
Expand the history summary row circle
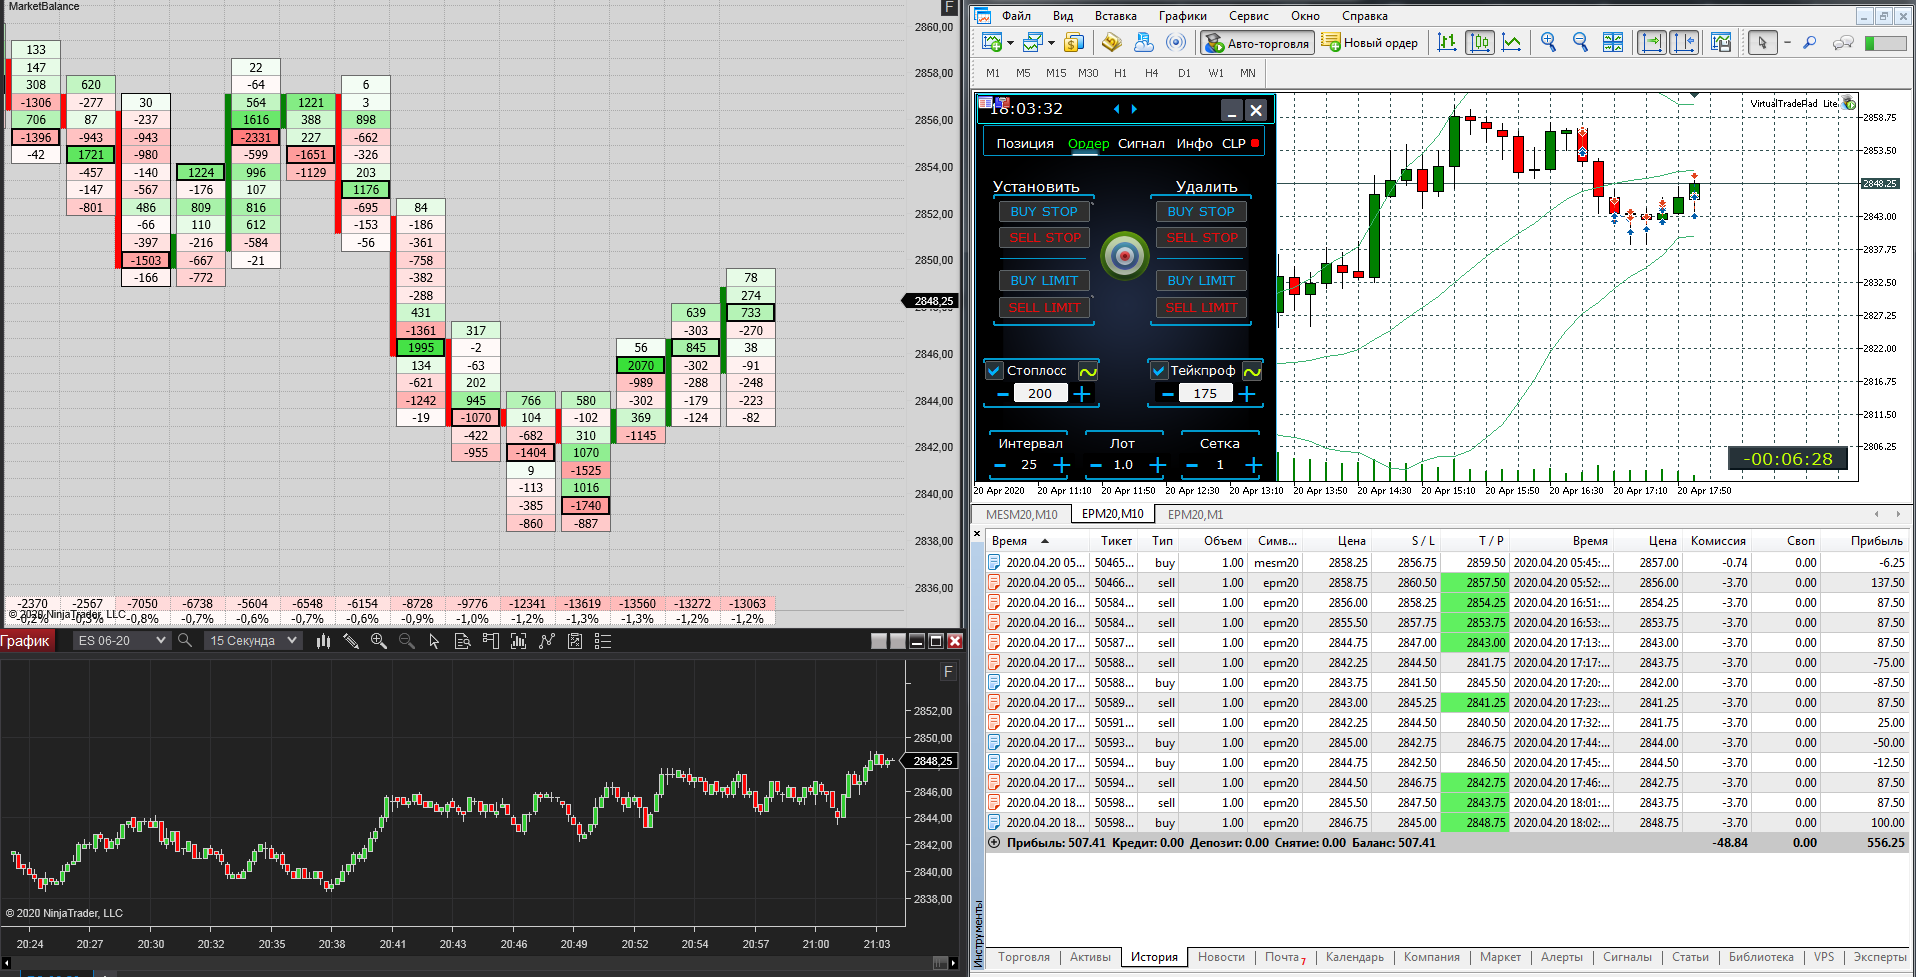(994, 842)
